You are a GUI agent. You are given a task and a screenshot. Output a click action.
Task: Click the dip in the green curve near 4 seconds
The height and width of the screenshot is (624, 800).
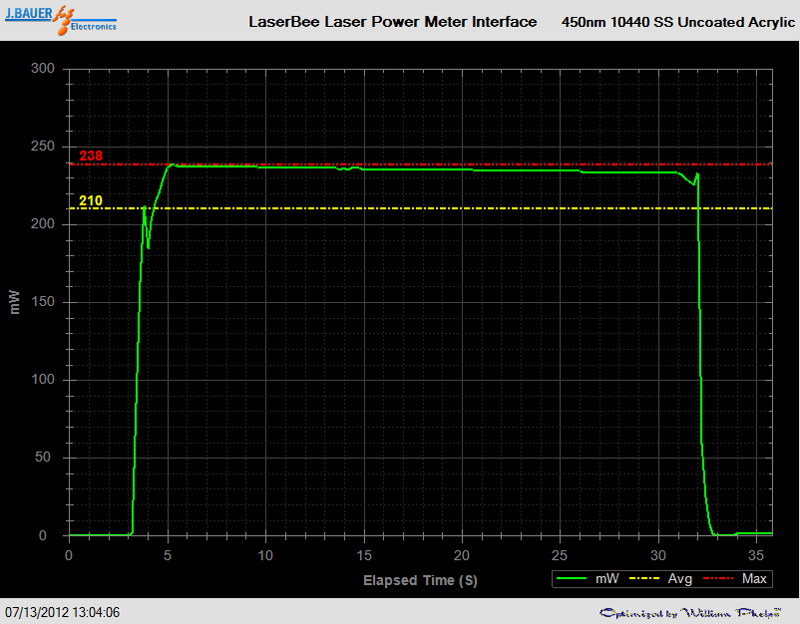click(148, 247)
